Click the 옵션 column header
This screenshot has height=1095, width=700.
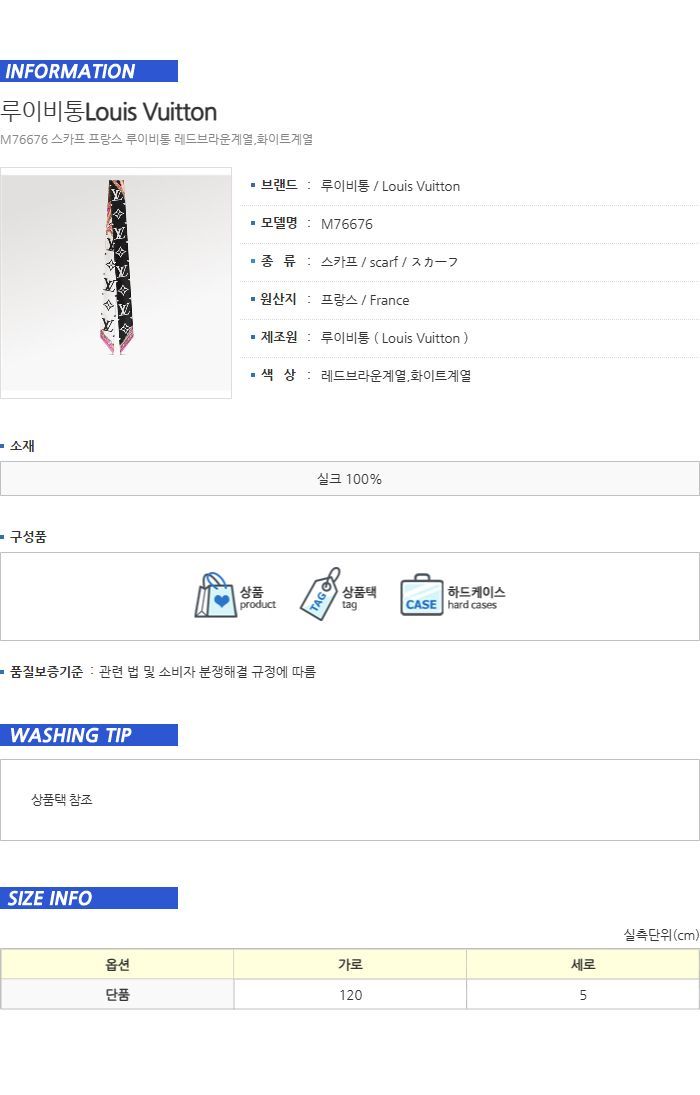pyautogui.click(x=117, y=964)
